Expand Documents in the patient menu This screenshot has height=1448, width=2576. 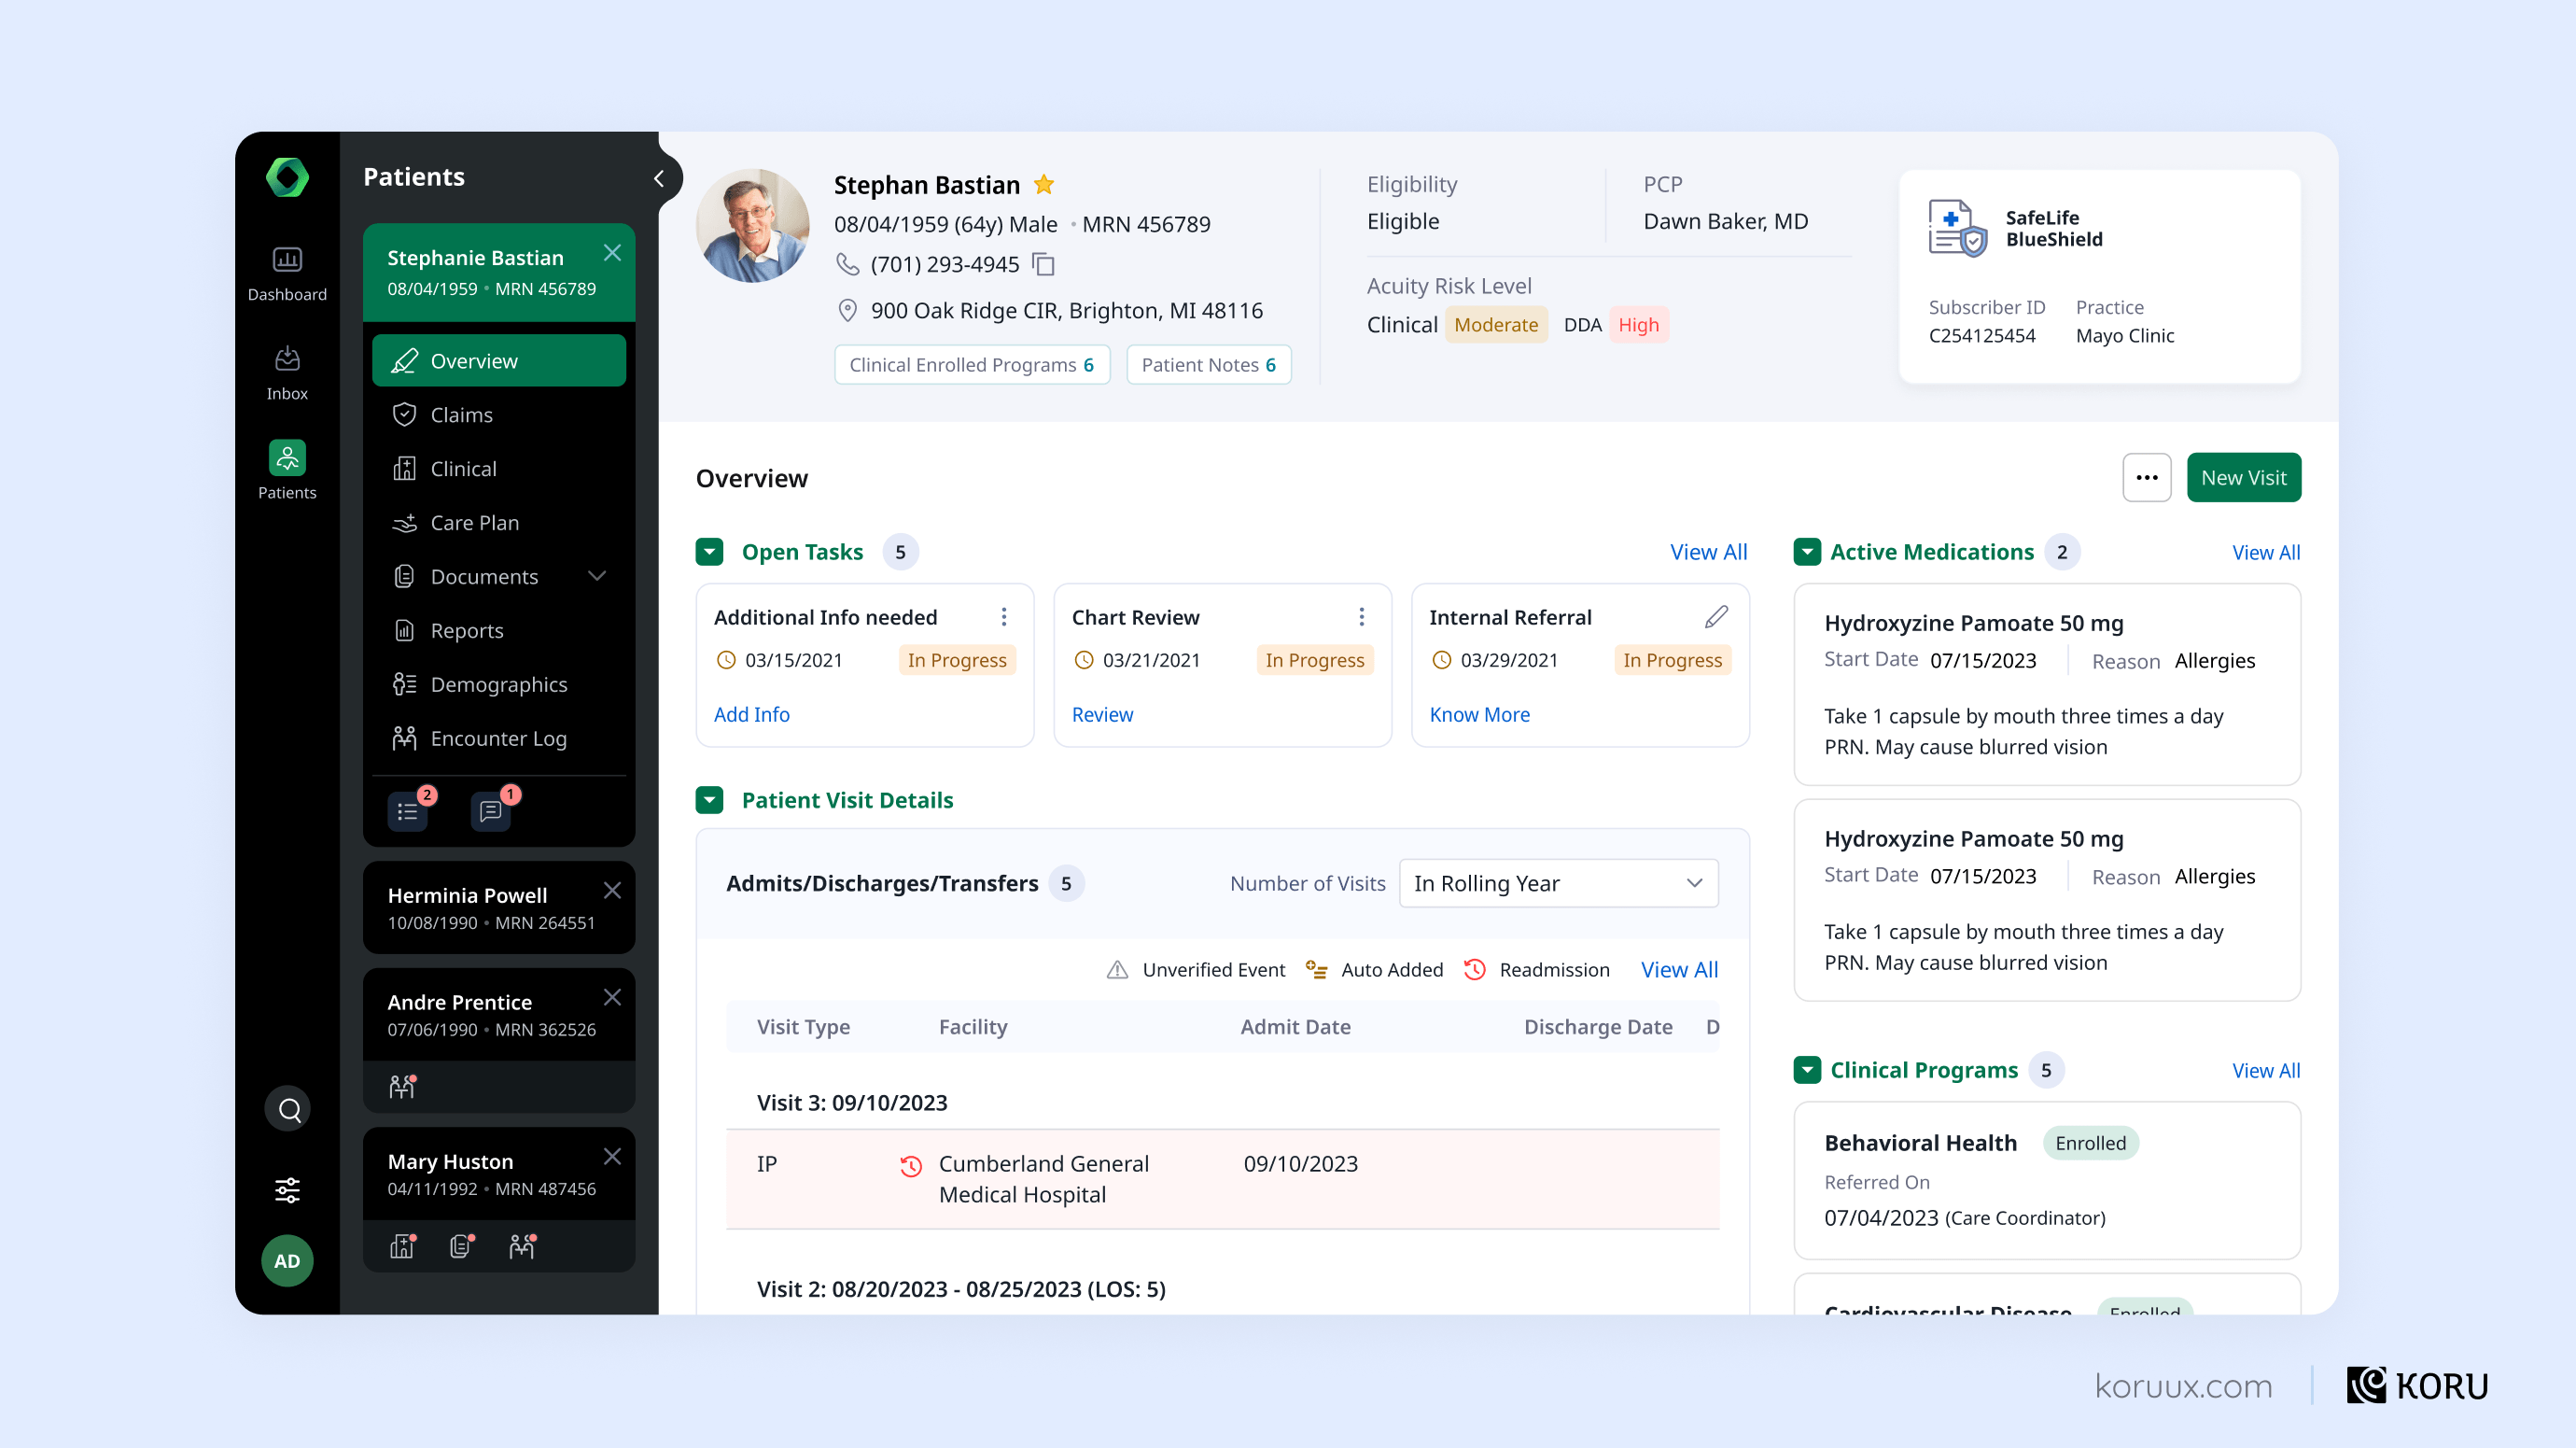598,576
